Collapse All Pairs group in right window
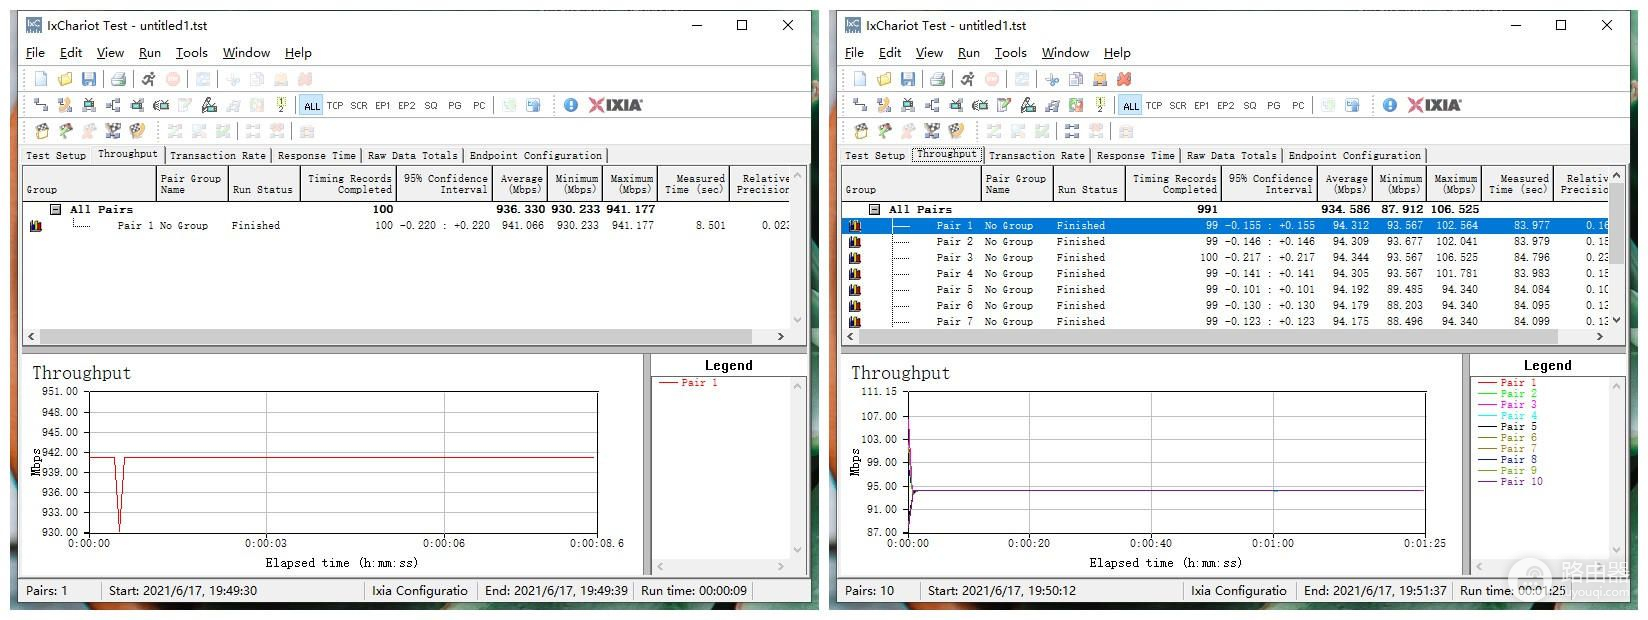 tap(875, 209)
